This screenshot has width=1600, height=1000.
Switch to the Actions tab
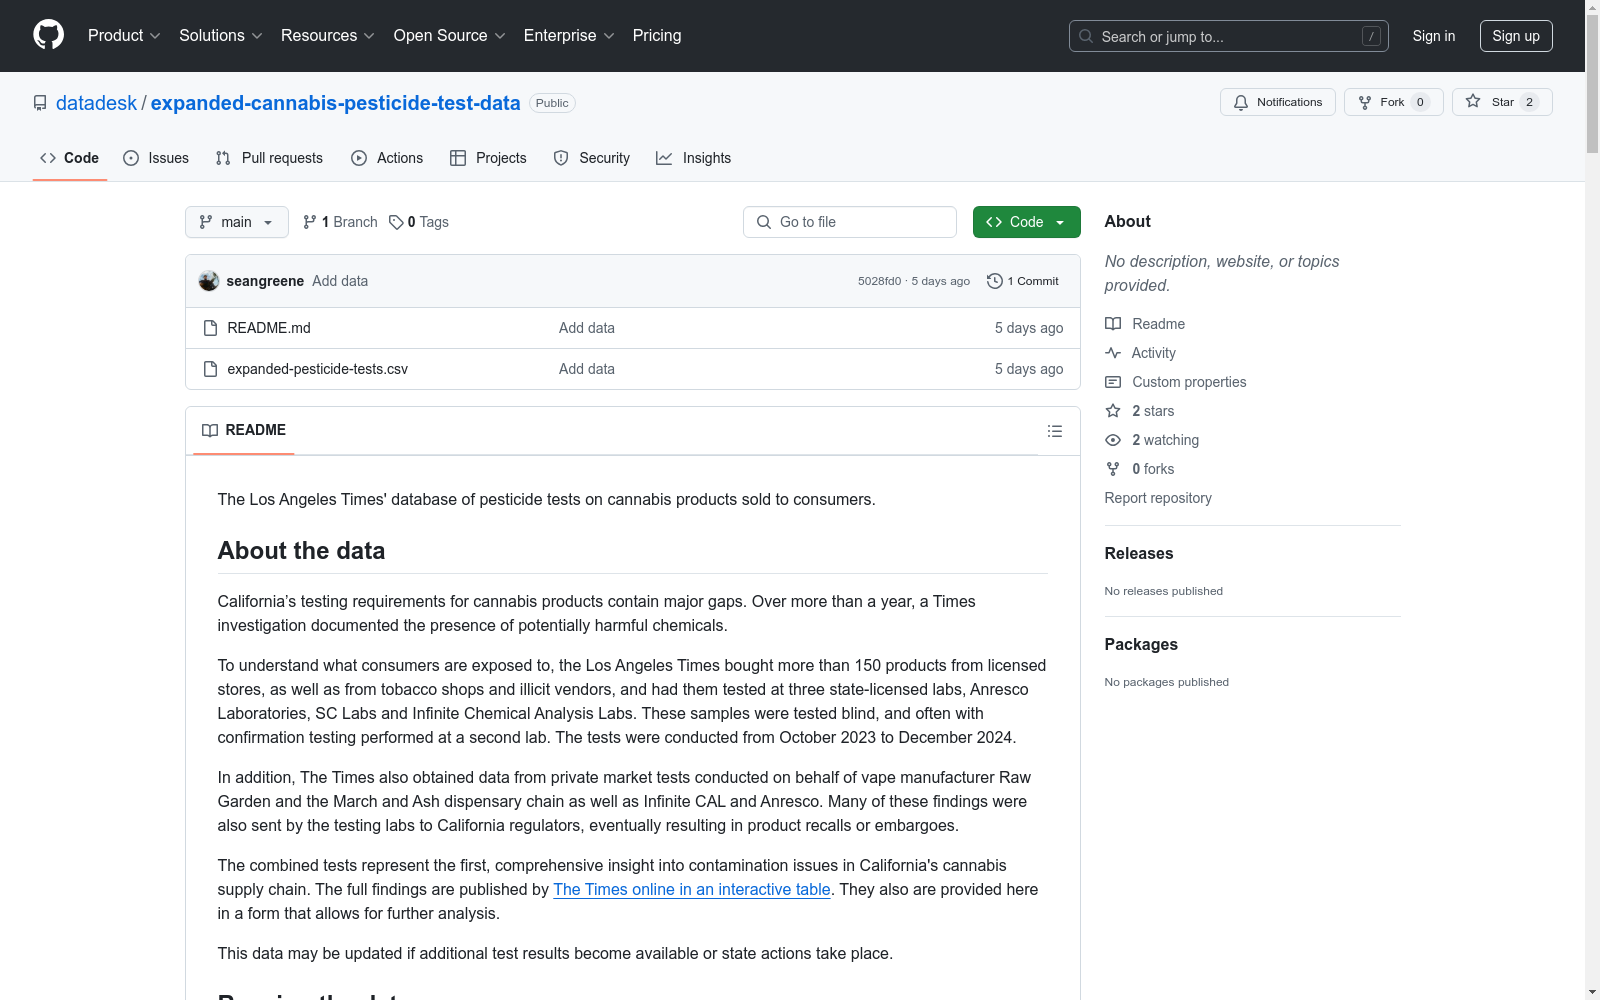click(x=387, y=158)
